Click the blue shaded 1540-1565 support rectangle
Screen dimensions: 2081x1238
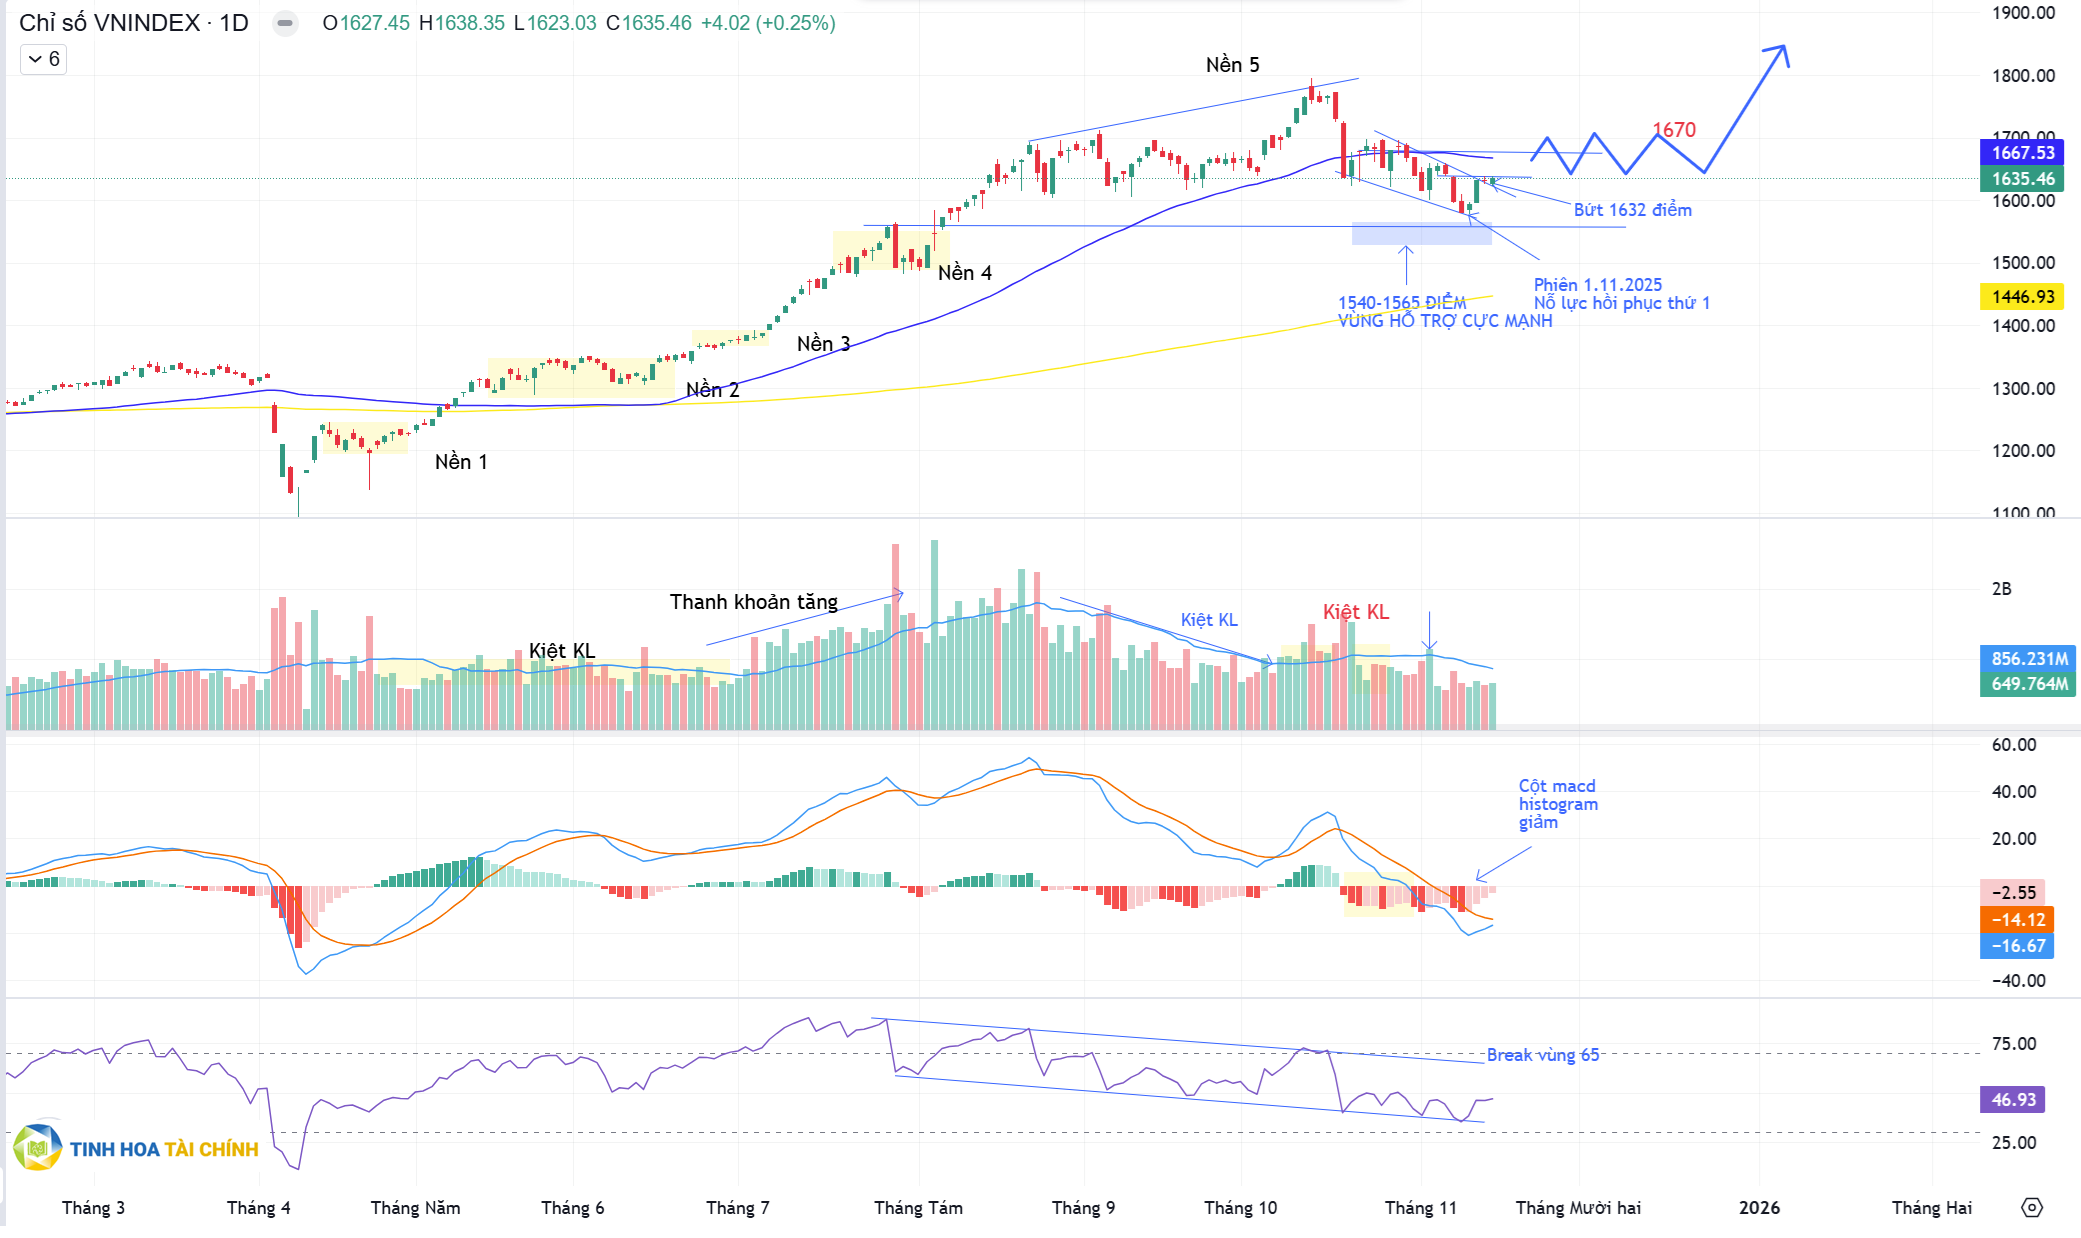(1420, 234)
